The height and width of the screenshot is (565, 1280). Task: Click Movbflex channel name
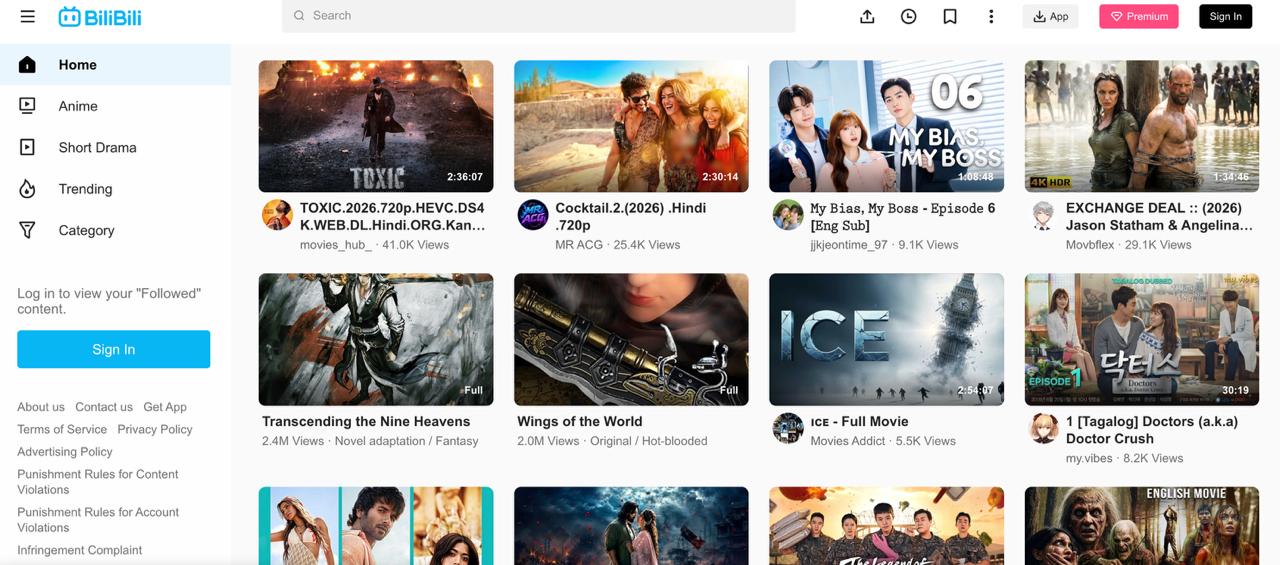pyautogui.click(x=1090, y=245)
